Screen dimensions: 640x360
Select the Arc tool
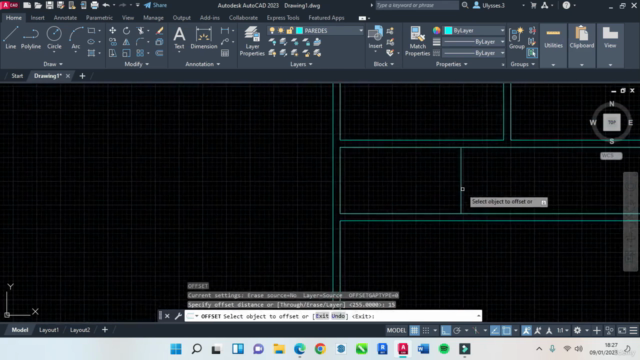point(76,38)
